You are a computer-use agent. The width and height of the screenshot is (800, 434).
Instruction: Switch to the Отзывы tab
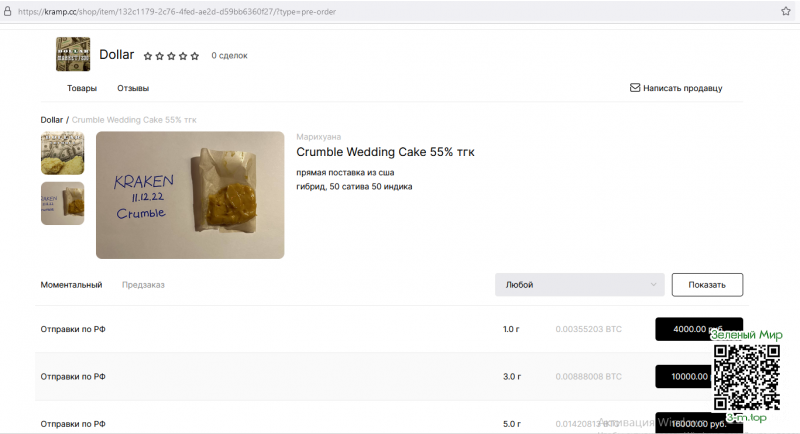click(133, 88)
